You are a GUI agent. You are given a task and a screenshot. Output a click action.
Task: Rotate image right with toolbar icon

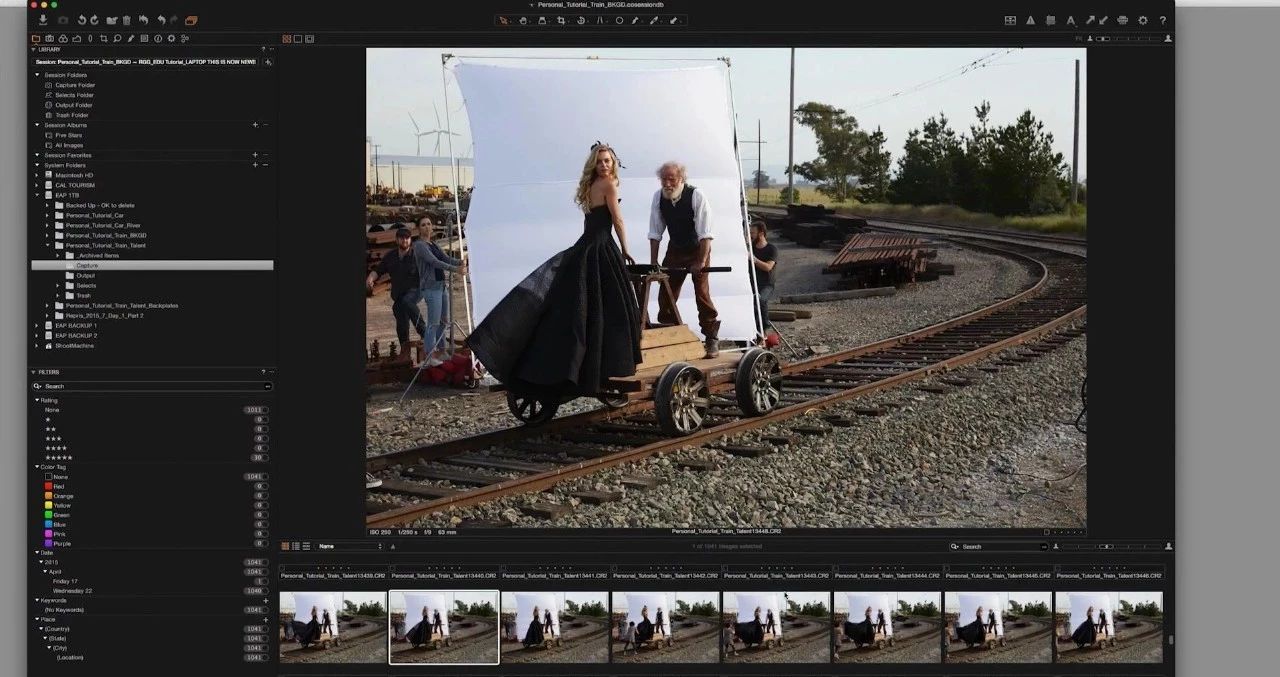point(95,20)
